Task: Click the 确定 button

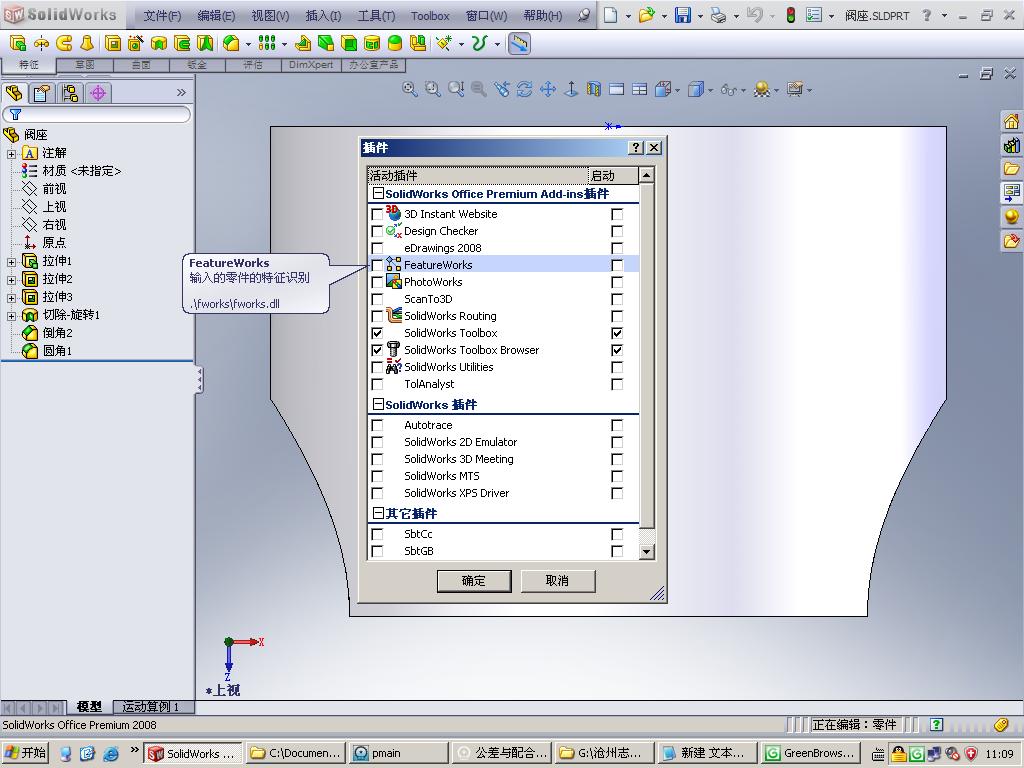Action: point(473,581)
